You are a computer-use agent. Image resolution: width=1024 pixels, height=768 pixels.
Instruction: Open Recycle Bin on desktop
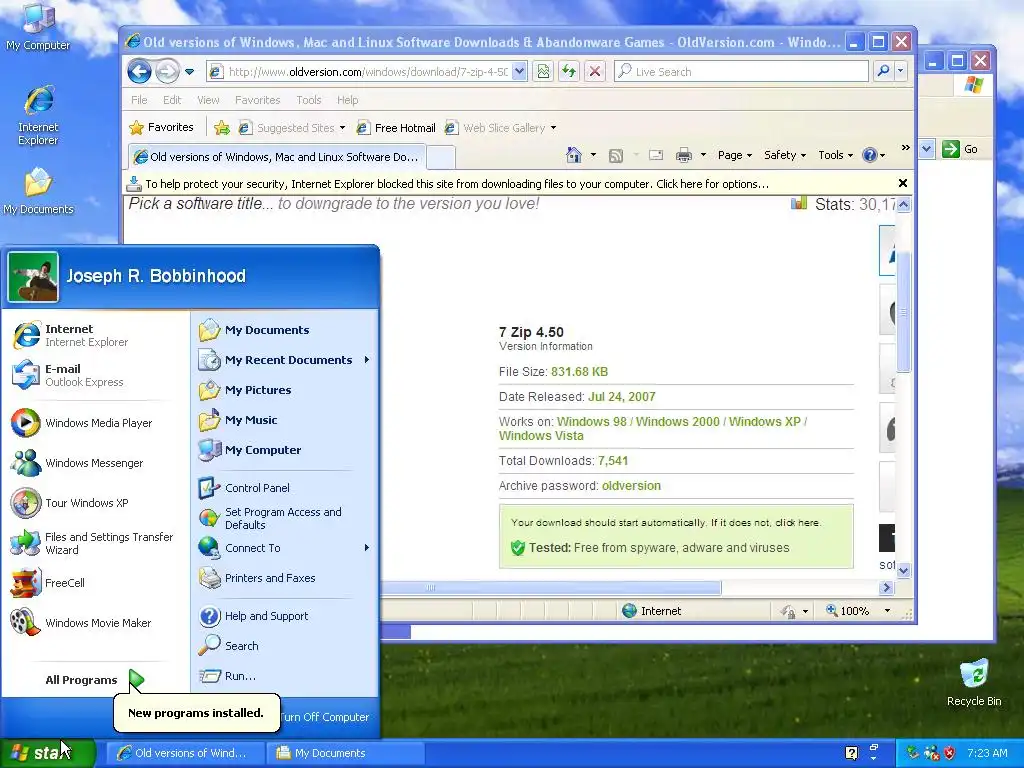pos(974,682)
